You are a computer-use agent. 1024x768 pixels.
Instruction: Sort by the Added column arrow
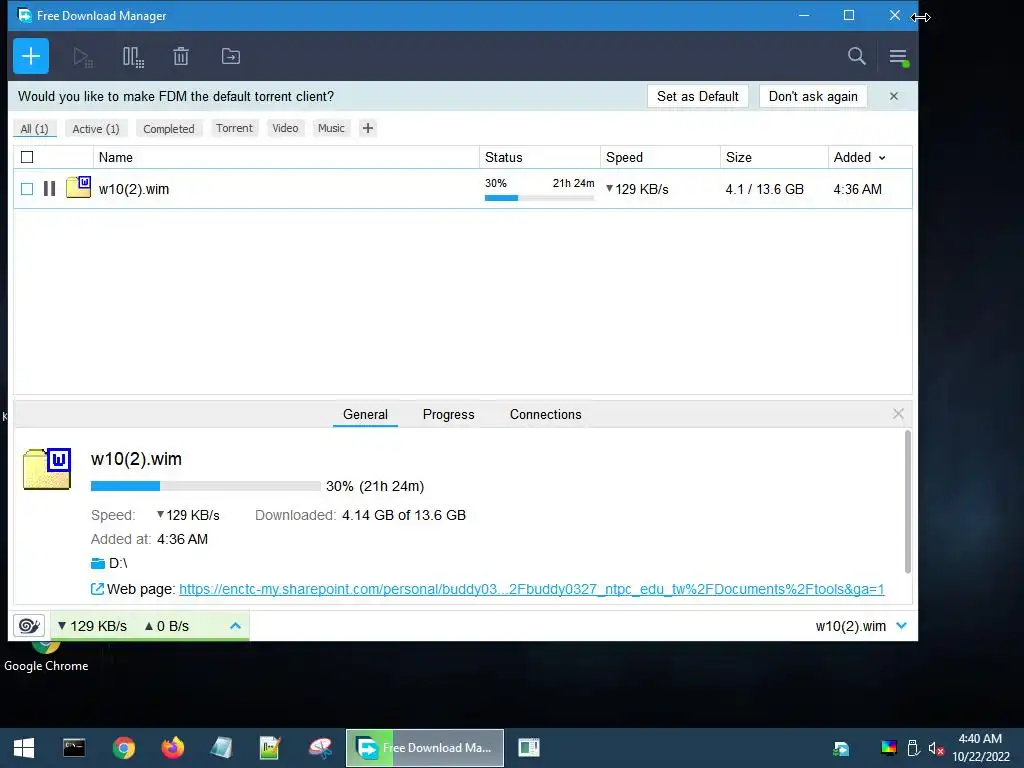pos(882,157)
